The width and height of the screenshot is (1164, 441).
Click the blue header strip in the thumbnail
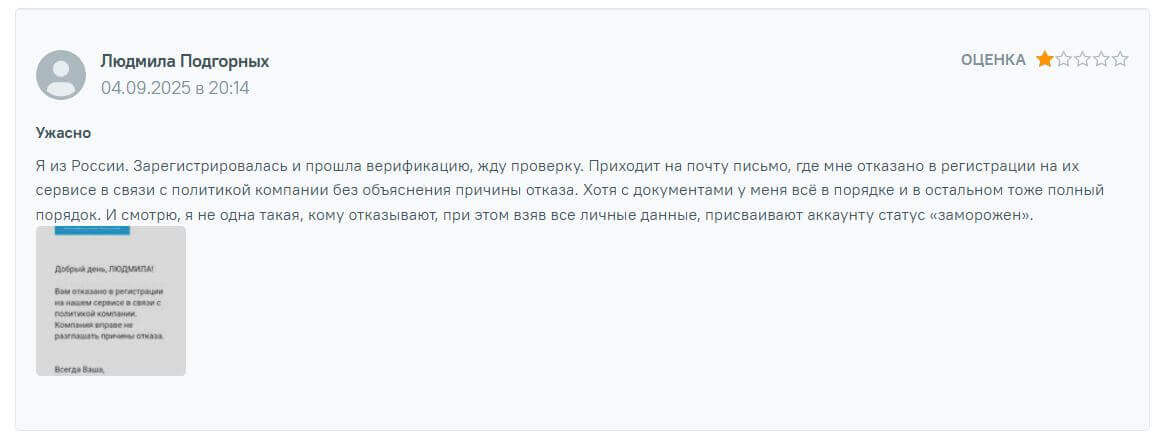coord(93,230)
